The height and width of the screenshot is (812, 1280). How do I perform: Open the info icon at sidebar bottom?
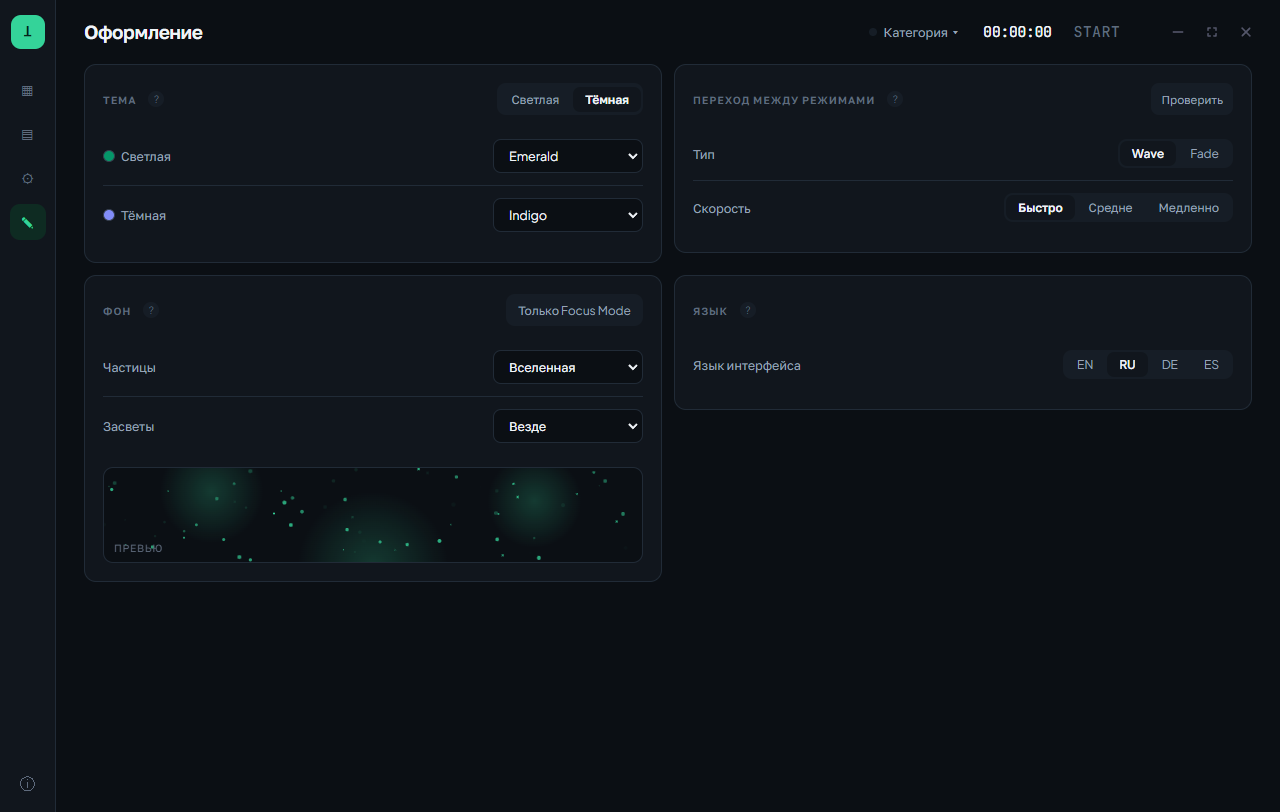tap(27, 784)
